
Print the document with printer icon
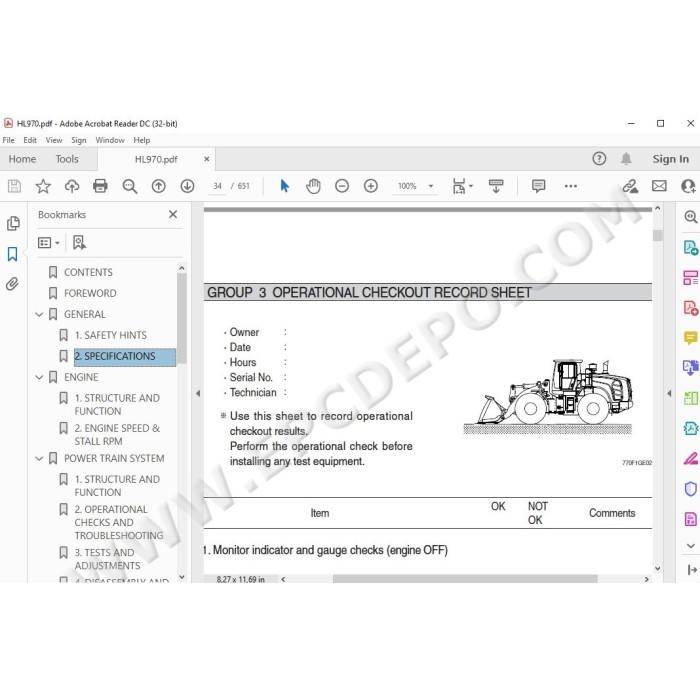tap(100, 186)
